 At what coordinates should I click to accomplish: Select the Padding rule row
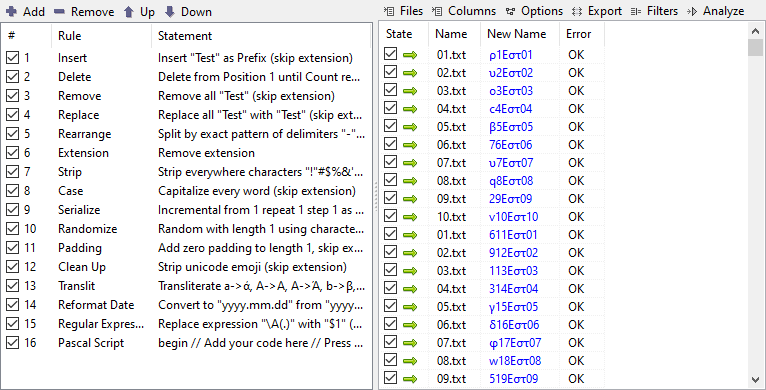click(x=186, y=248)
